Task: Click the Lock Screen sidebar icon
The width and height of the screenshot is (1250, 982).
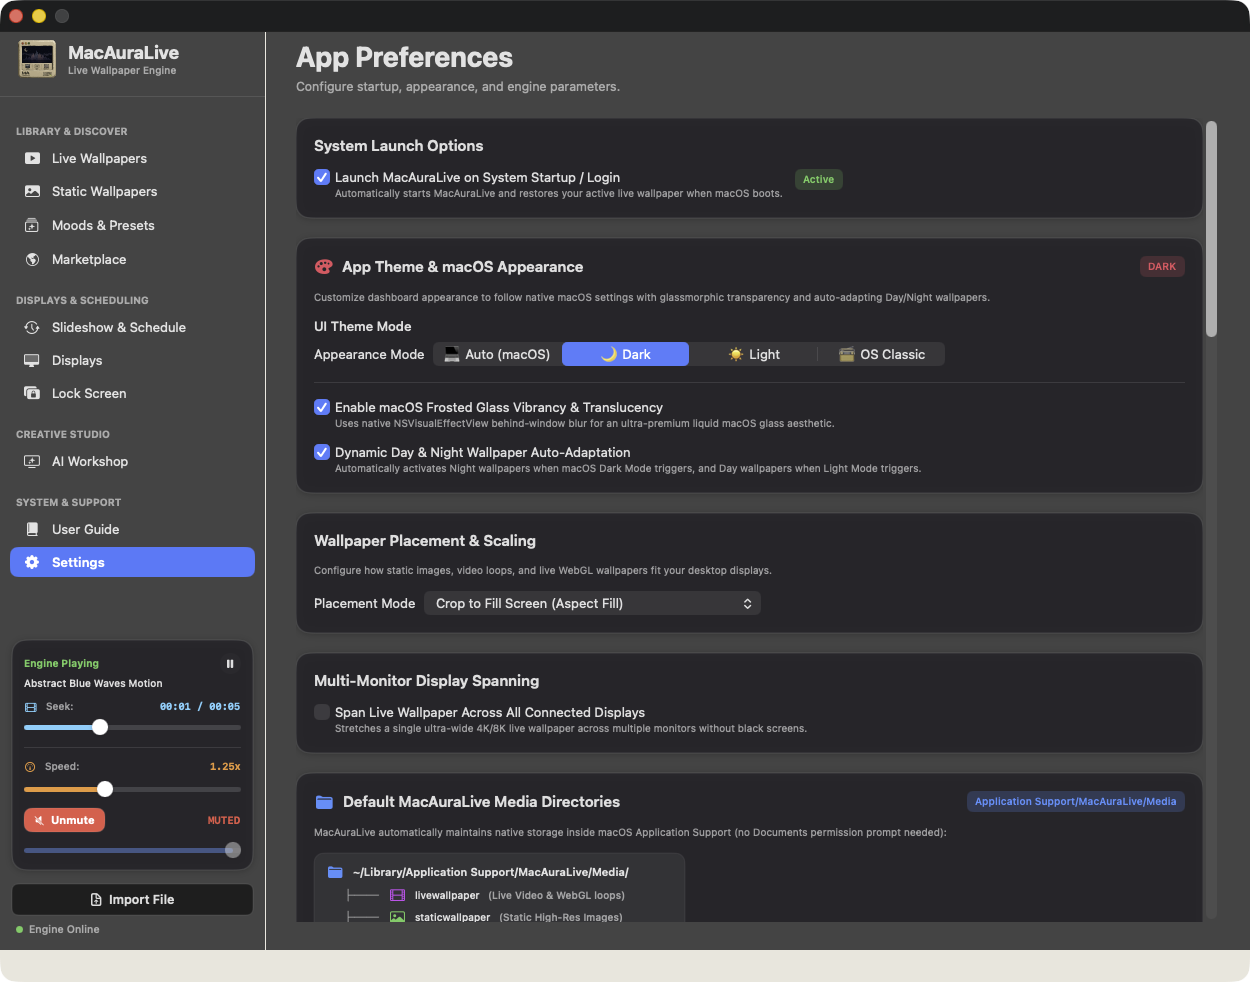Action: [32, 393]
